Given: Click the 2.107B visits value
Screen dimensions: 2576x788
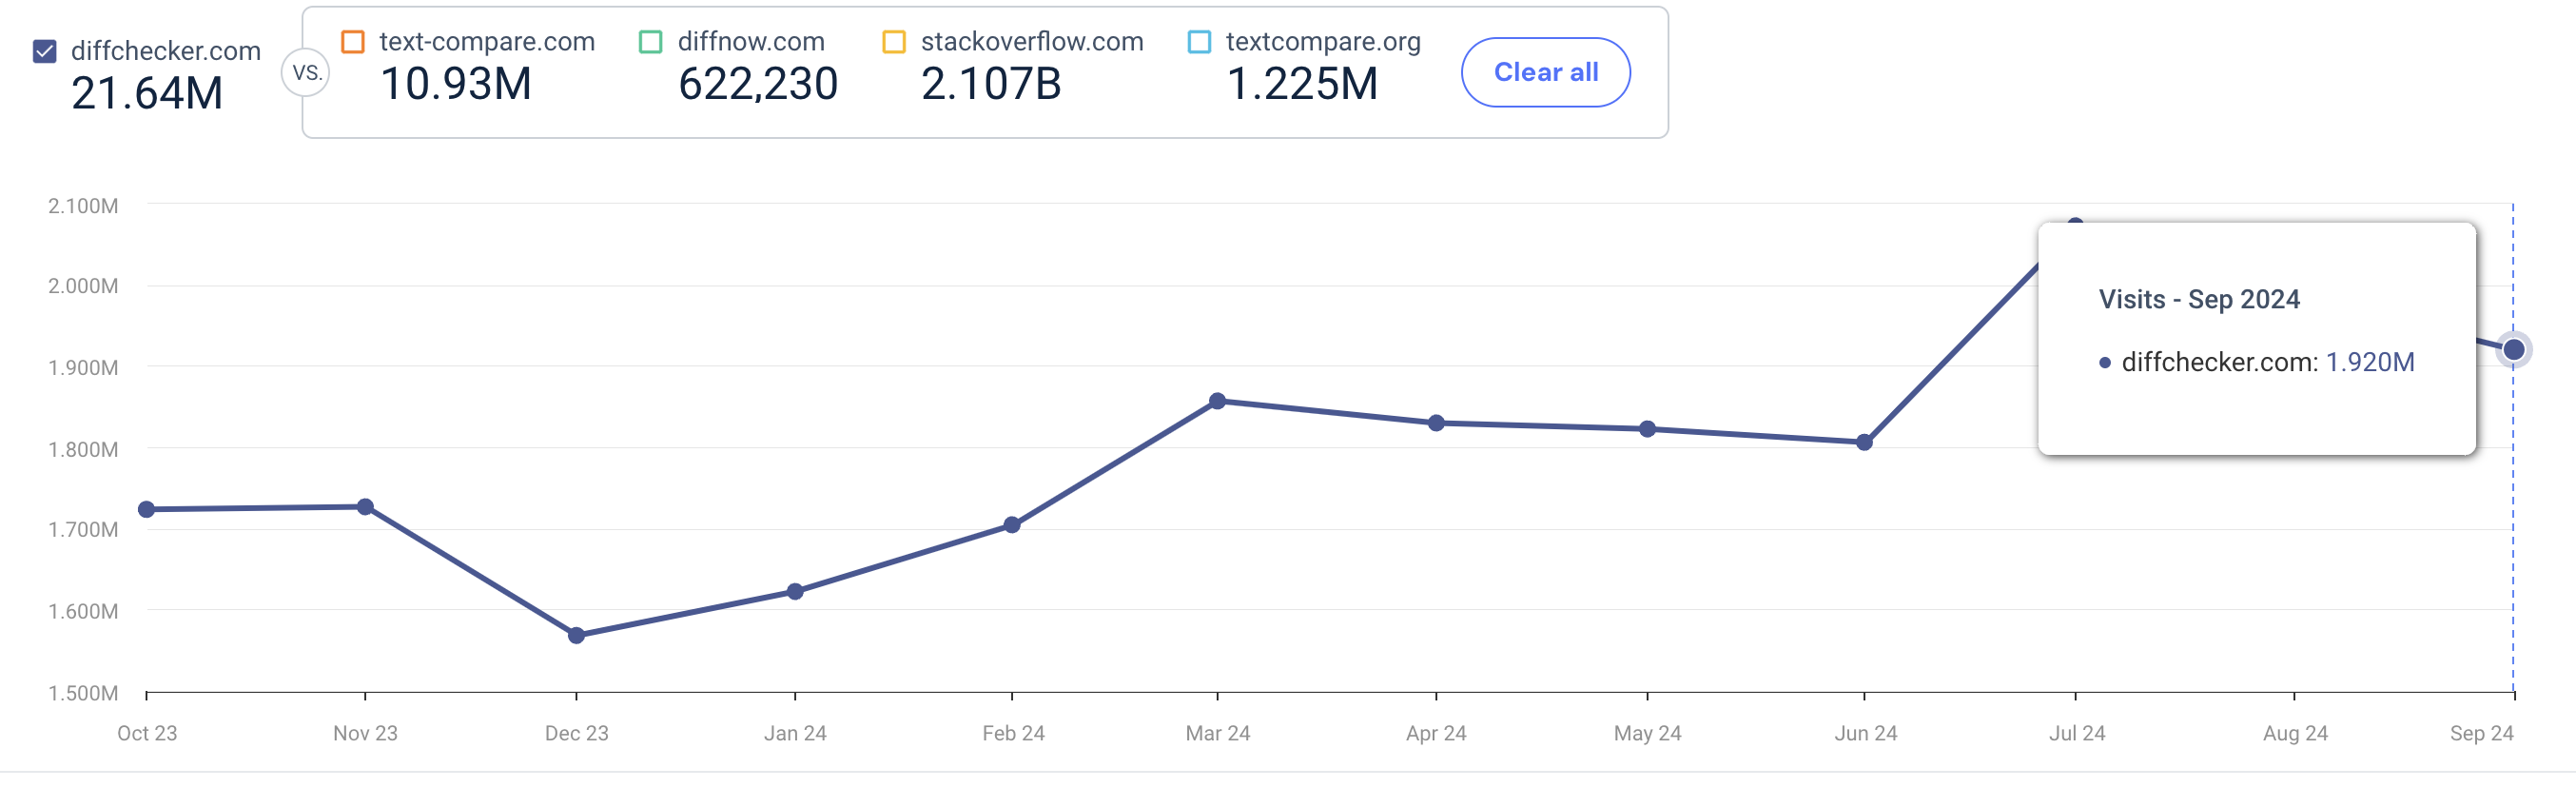Looking at the screenshot, I should 991,84.
